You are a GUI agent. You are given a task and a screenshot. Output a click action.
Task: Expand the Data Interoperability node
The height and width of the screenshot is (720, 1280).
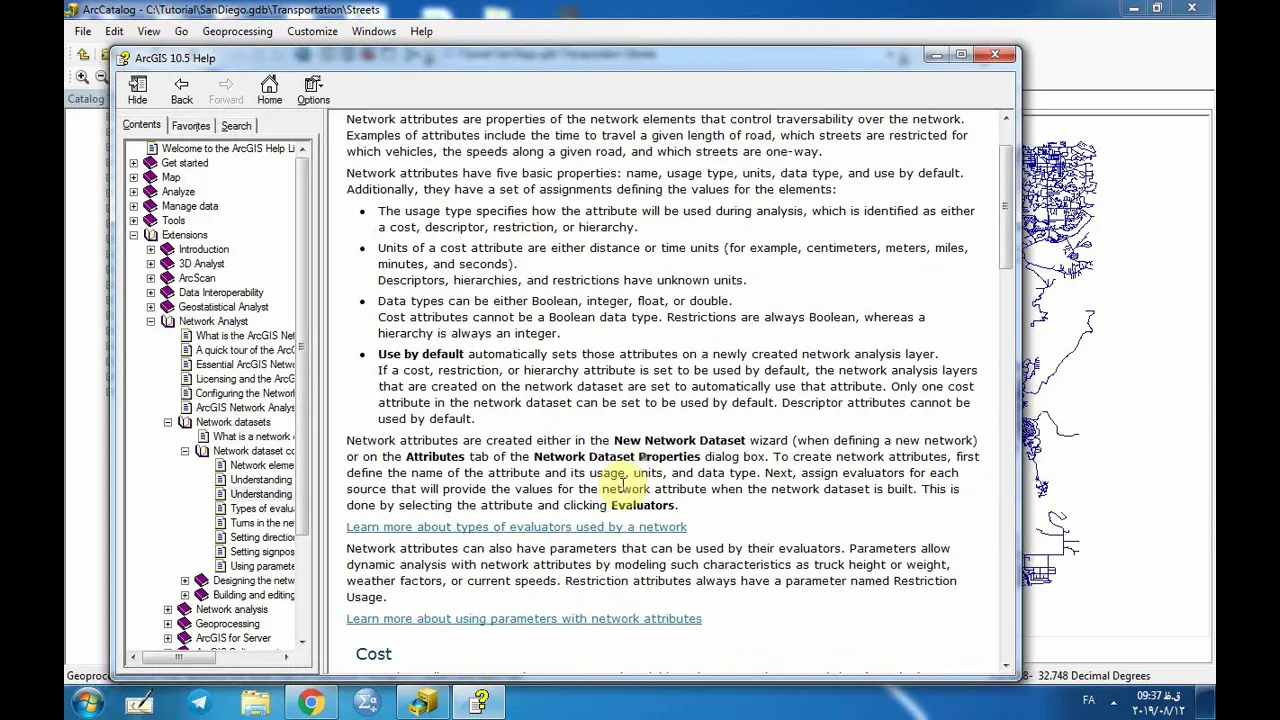pos(151,293)
